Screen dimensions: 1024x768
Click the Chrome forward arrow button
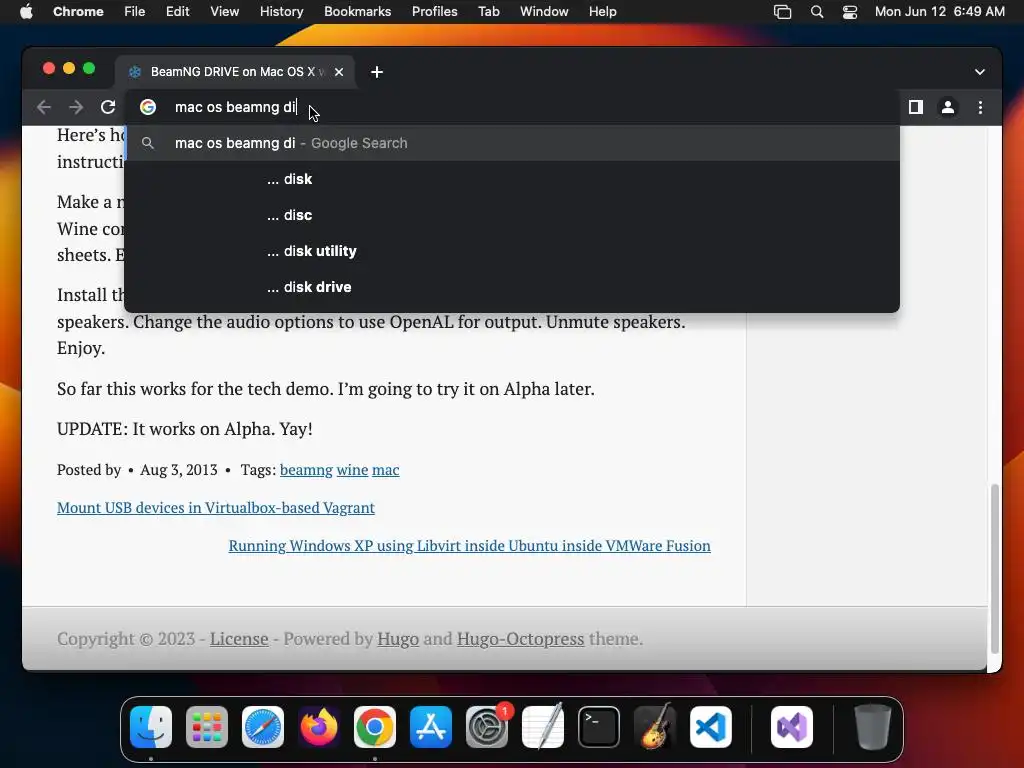[x=76, y=107]
